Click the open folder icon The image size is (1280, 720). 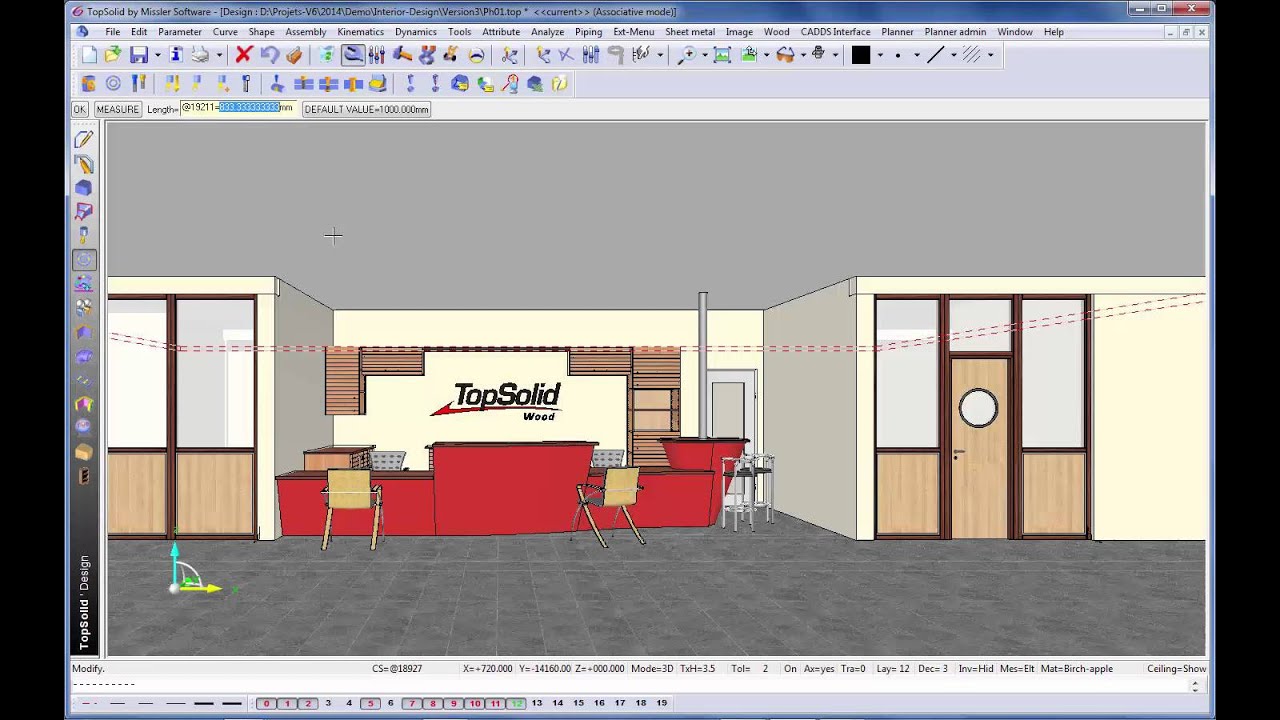[x=113, y=55]
